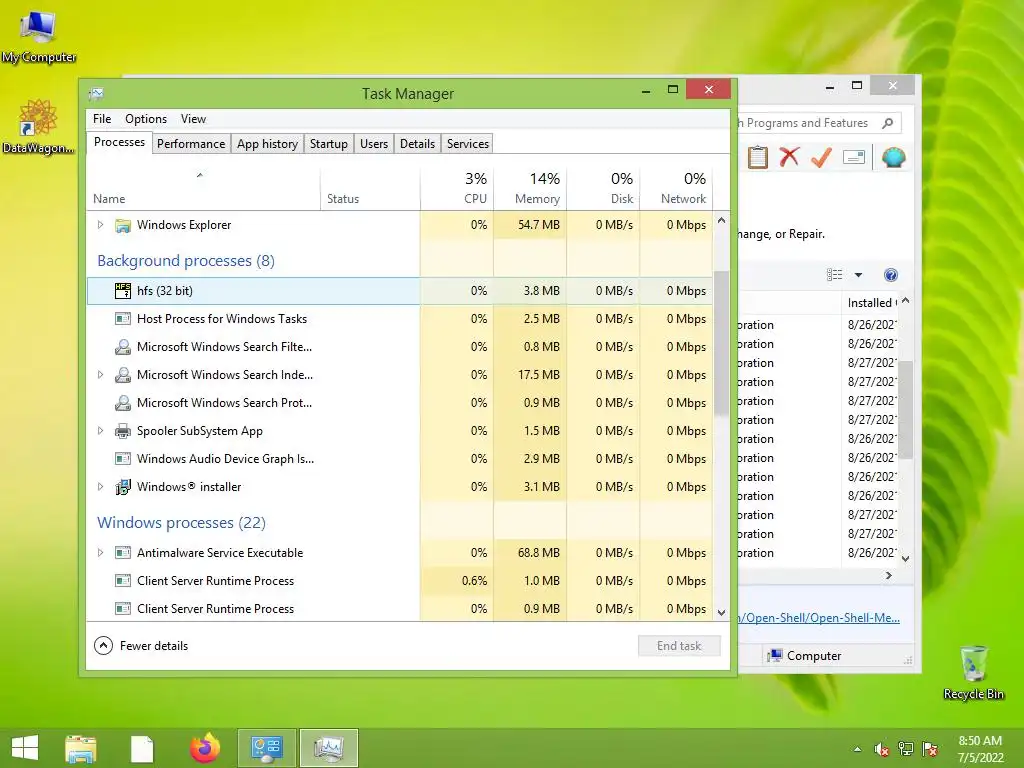
Task: Click the Open-Shell hyperlink in Programs and Features
Action: coord(819,618)
